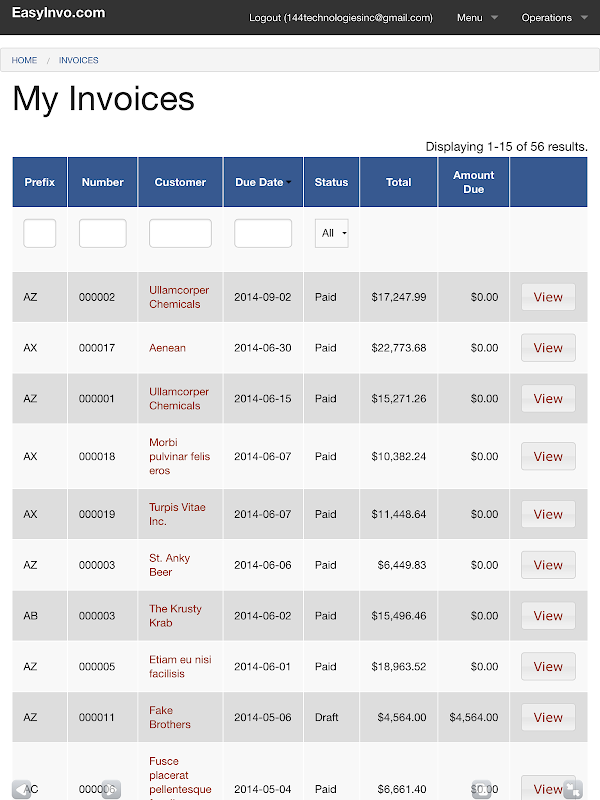Sort the table by Customer column header
The image size is (600, 800).
pyautogui.click(x=180, y=182)
